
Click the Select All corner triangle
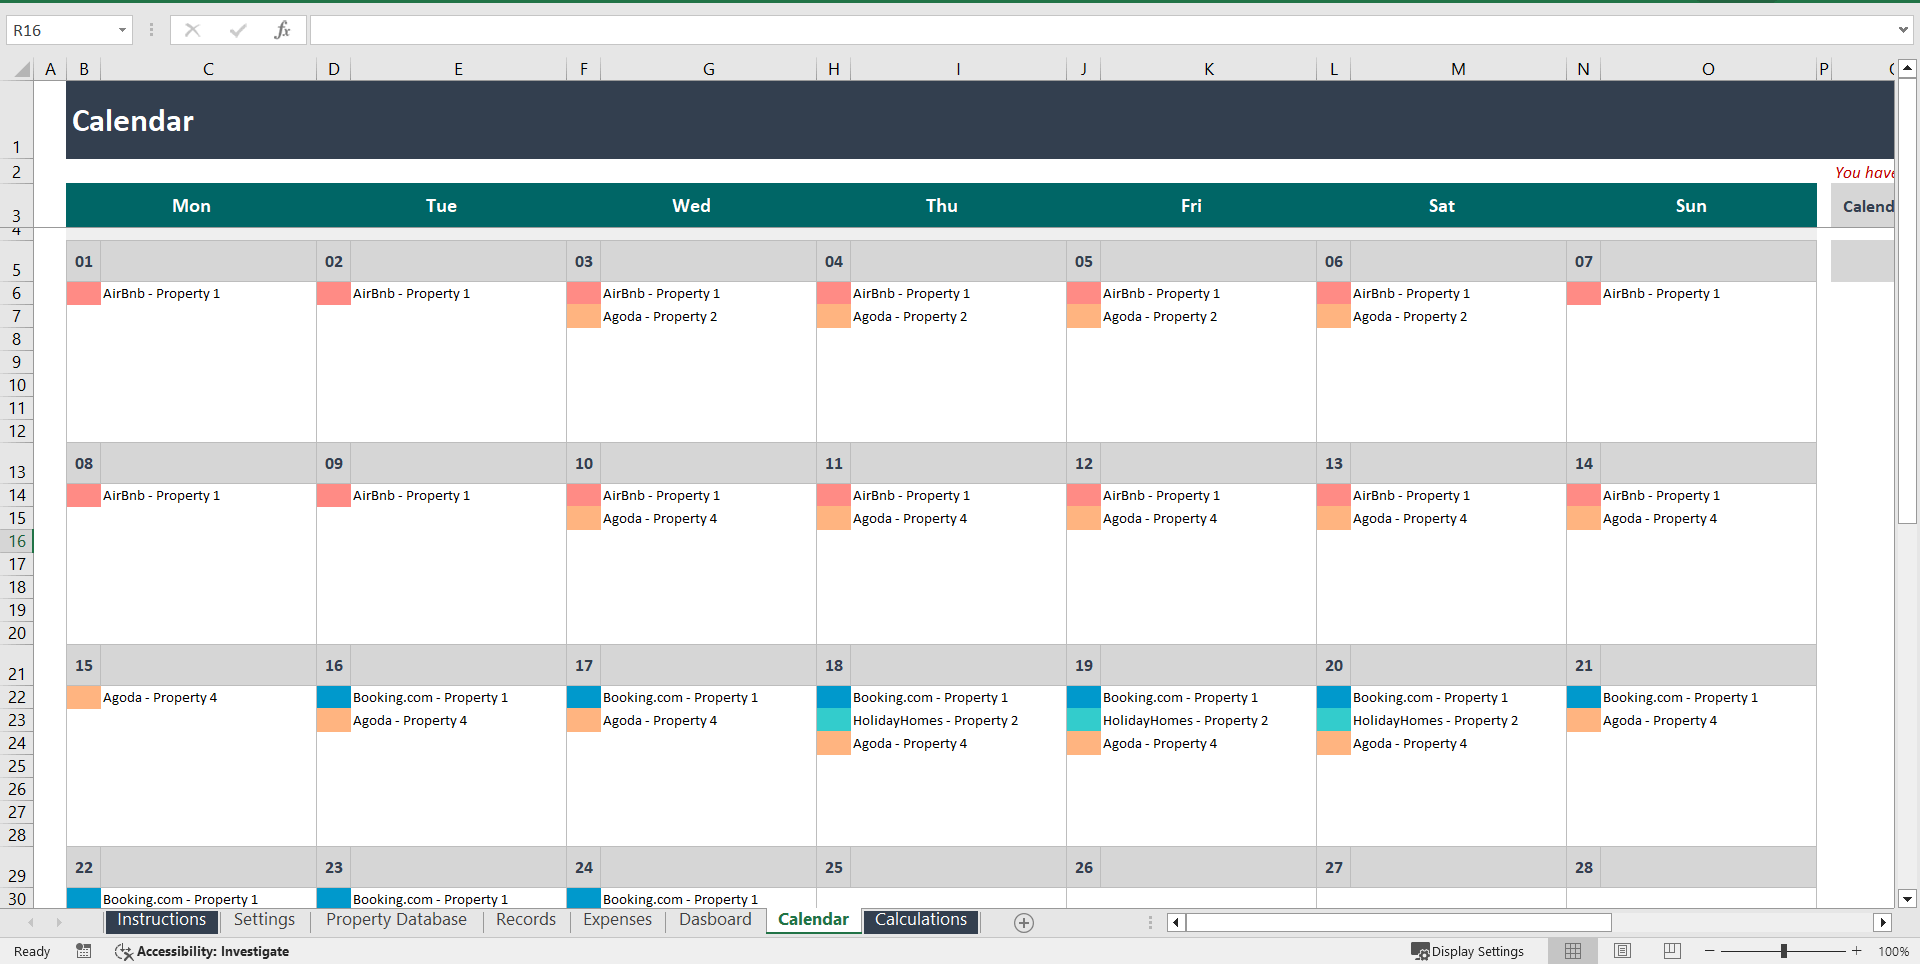22,69
